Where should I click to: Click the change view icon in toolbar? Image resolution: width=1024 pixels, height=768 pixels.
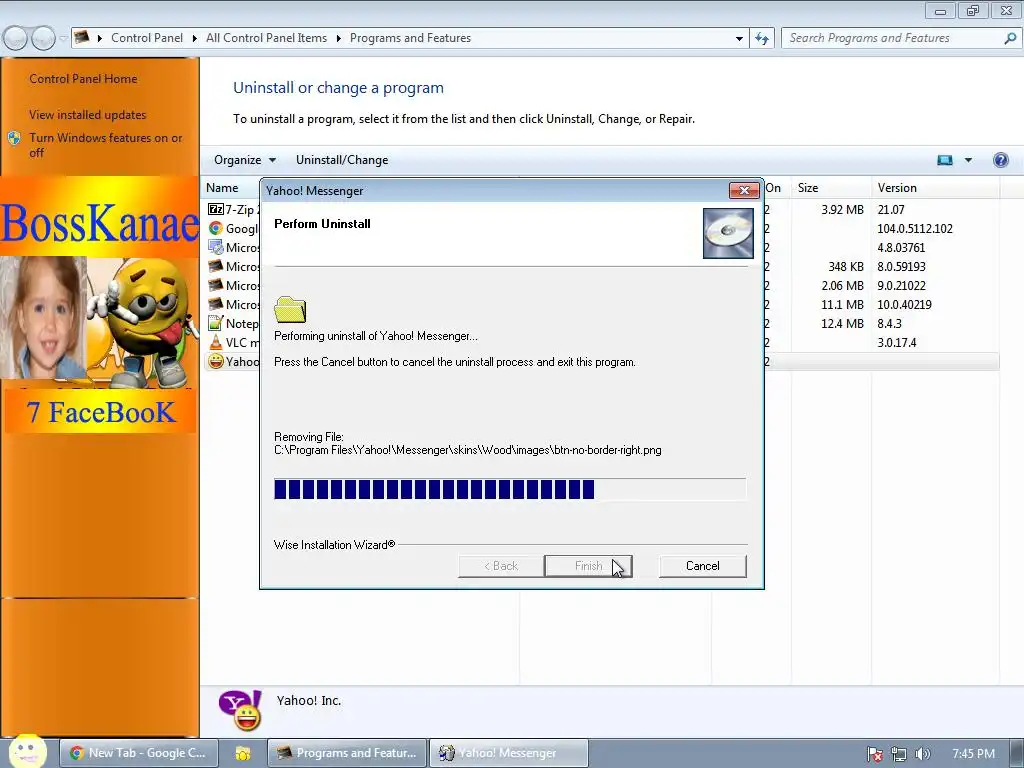[945, 160]
